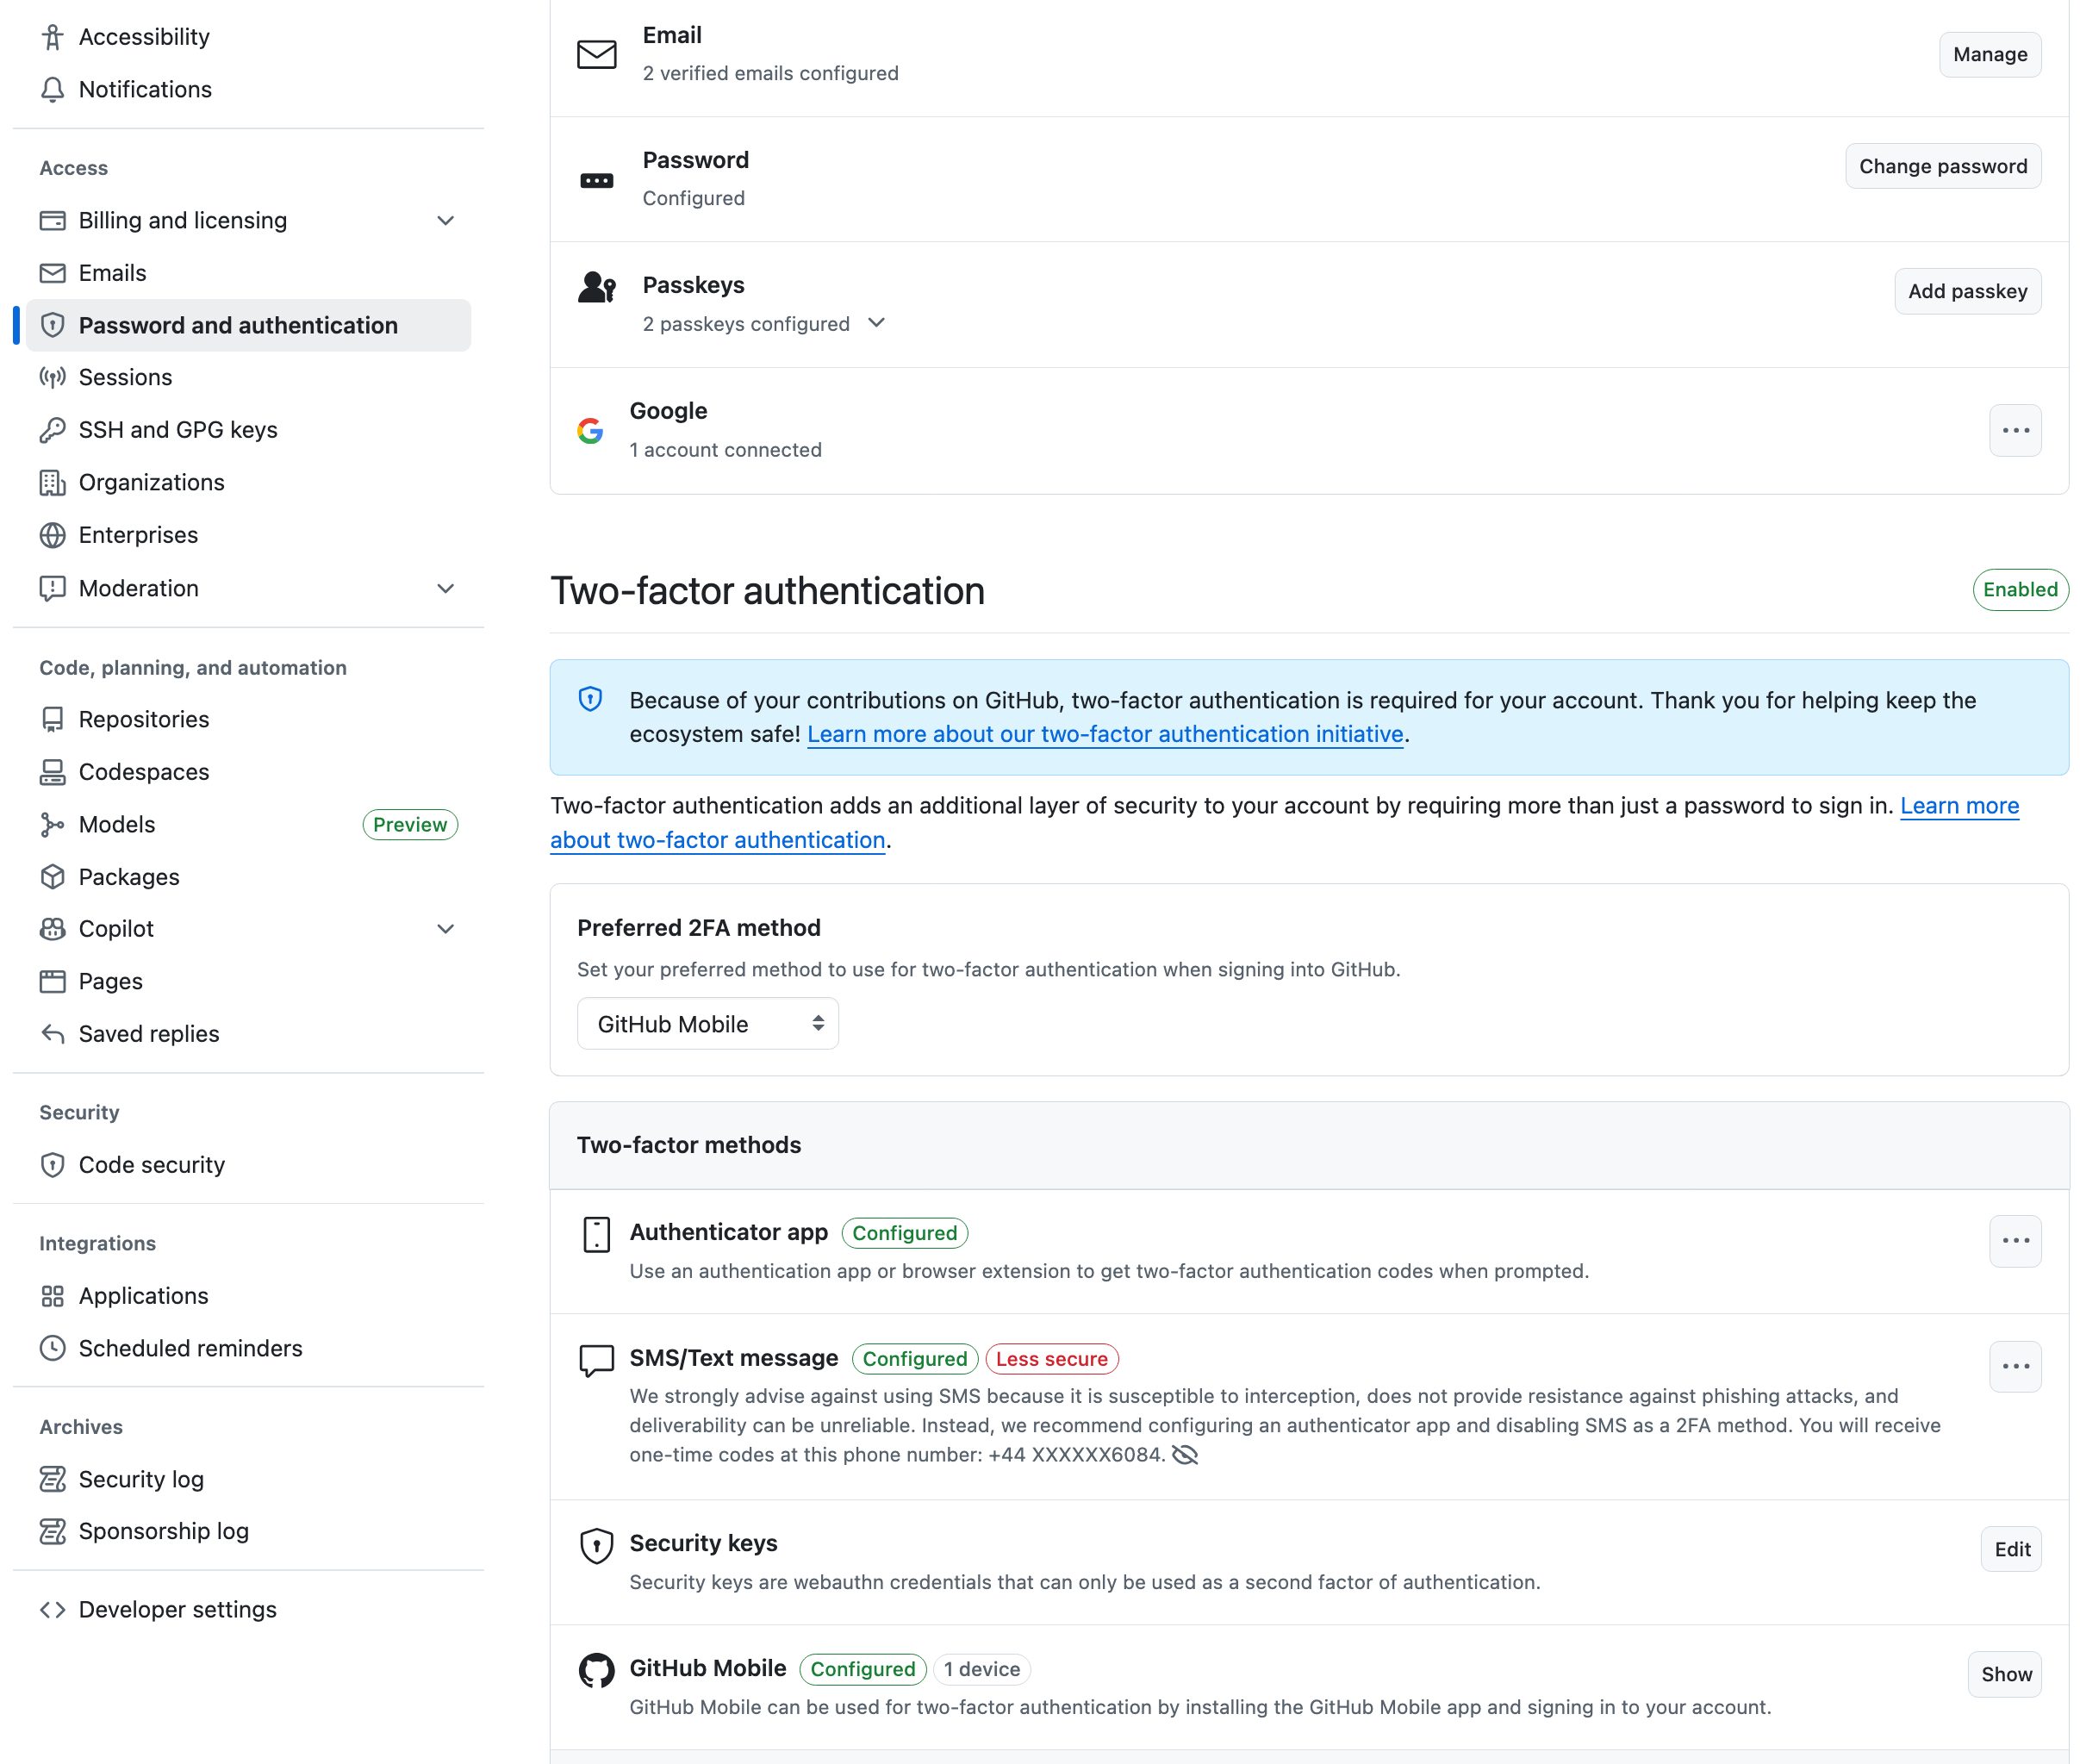Open the SMS/Text message options menu
The image size is (2080, 1764).
tap(2015, 1366)
